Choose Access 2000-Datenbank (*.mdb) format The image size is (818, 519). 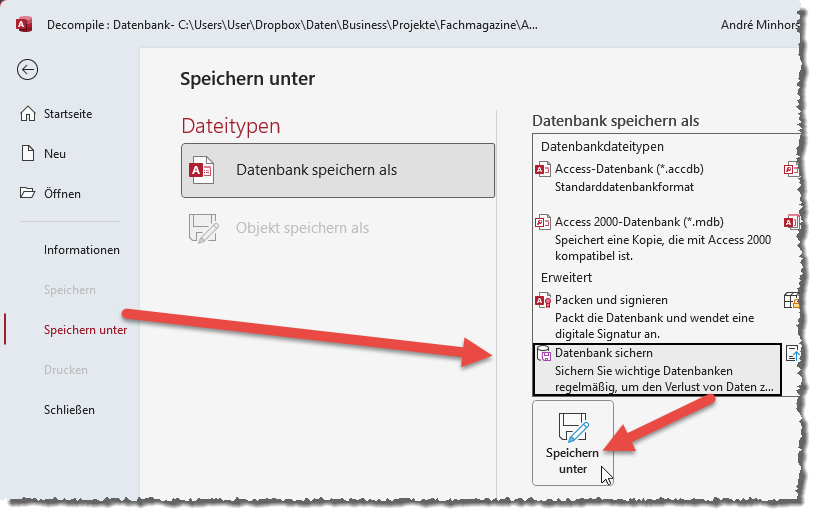tap(657, 239)
